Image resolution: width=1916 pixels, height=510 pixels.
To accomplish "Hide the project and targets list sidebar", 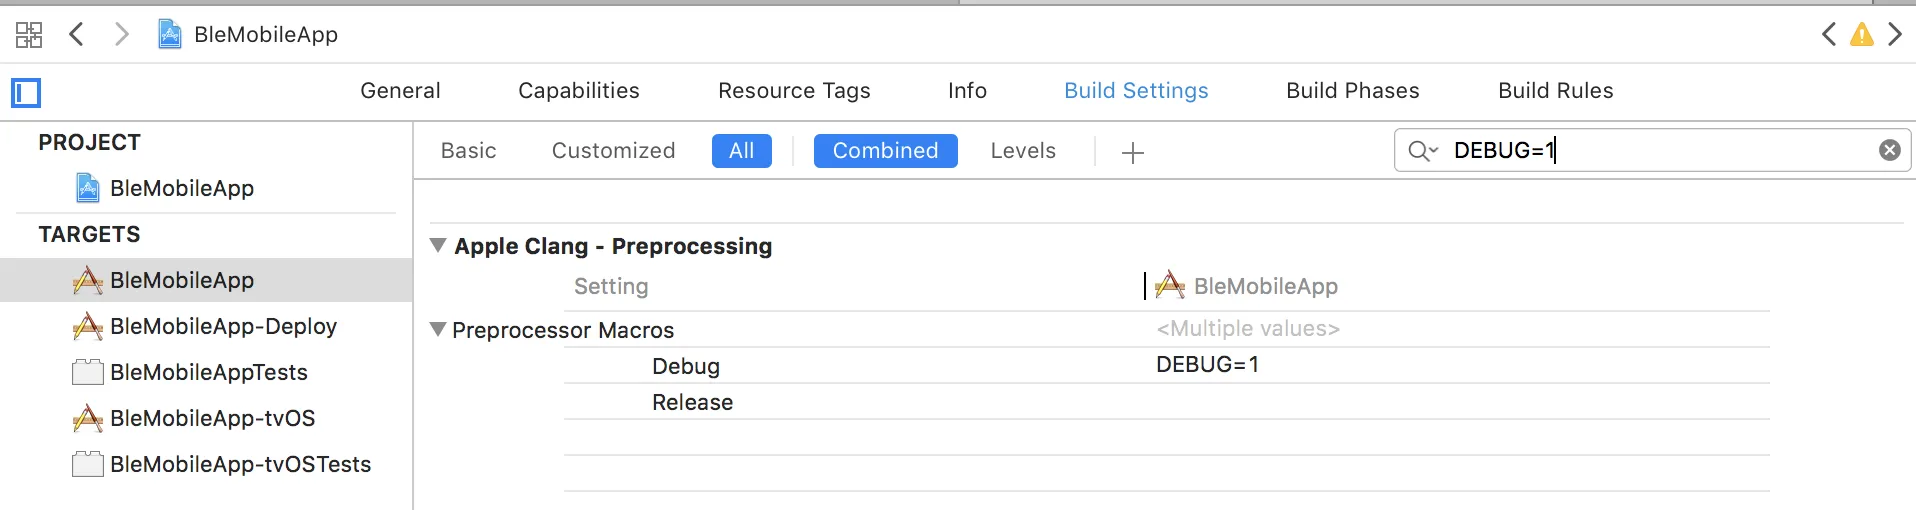I will 26,93.
